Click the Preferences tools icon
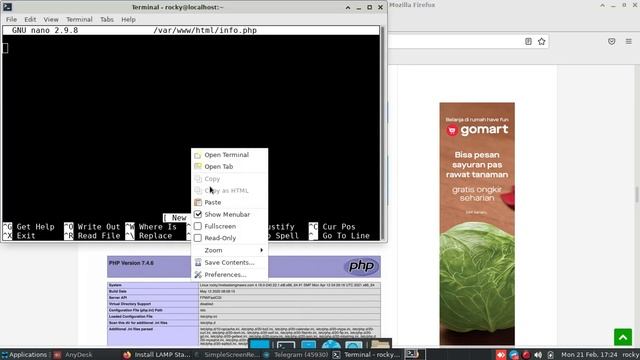The width and height of the screenshot is (640, 360). pyautogui.click(x=198, y=274)
